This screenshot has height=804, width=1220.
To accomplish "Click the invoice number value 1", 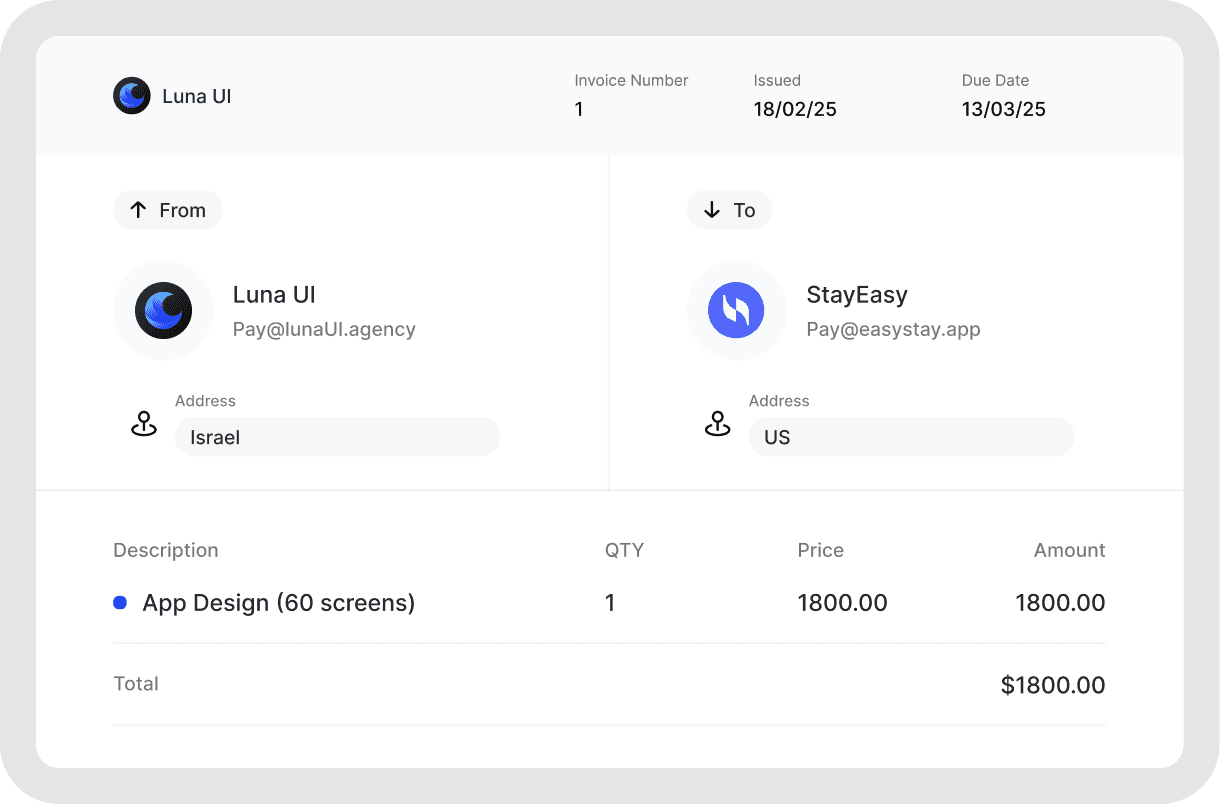I will [579, 109].
